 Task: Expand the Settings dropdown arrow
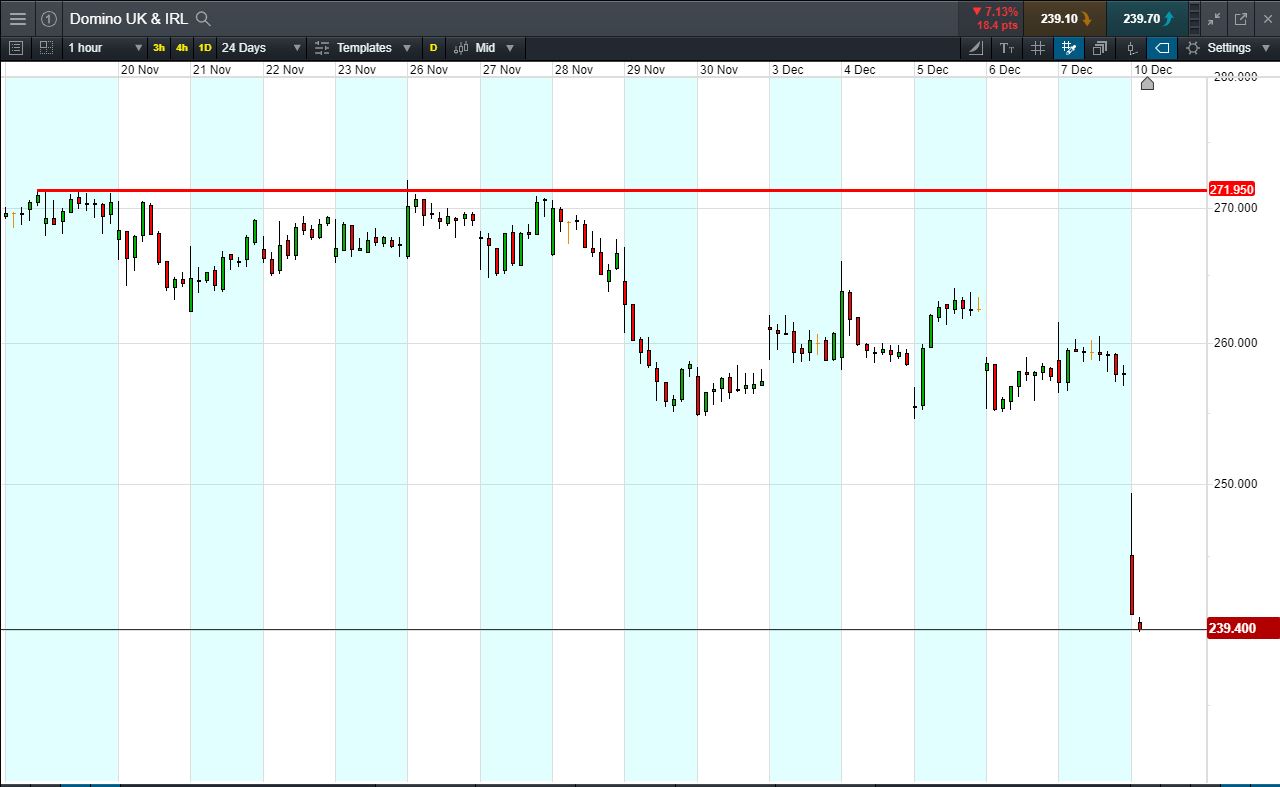[x=1267, y=48]
